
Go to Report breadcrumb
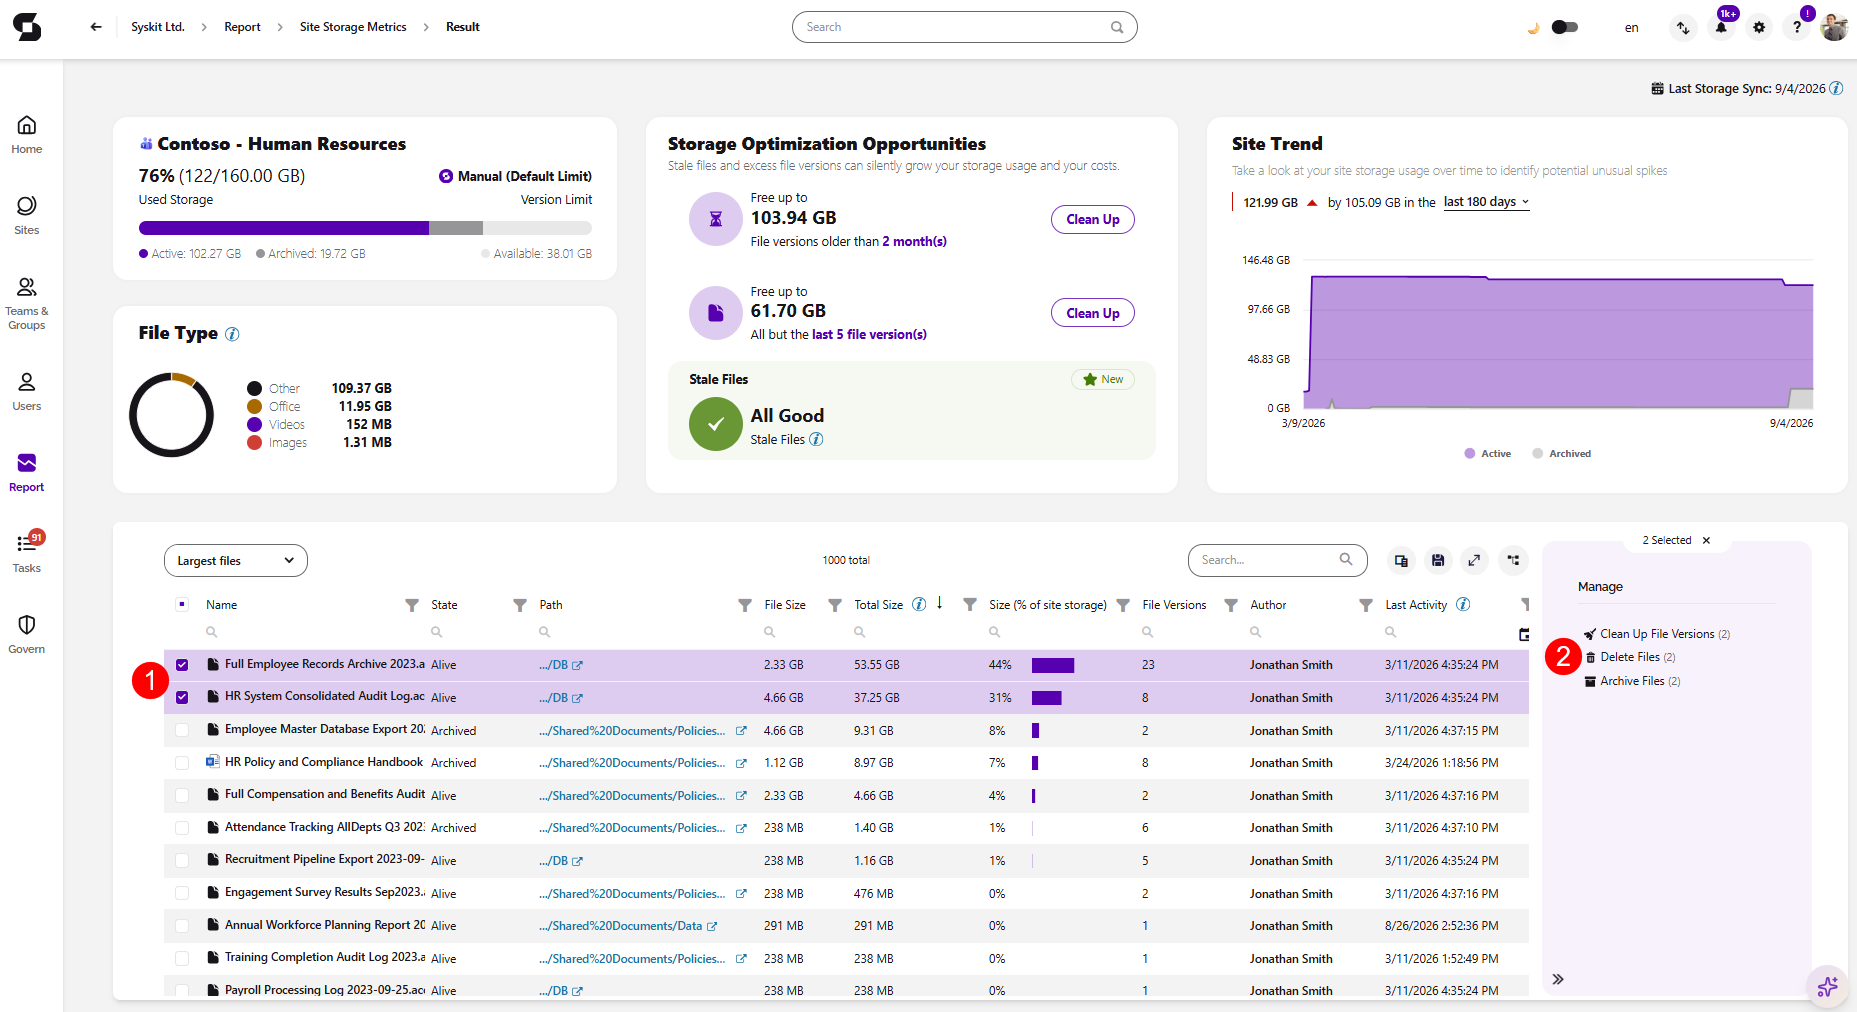(242, 27)
